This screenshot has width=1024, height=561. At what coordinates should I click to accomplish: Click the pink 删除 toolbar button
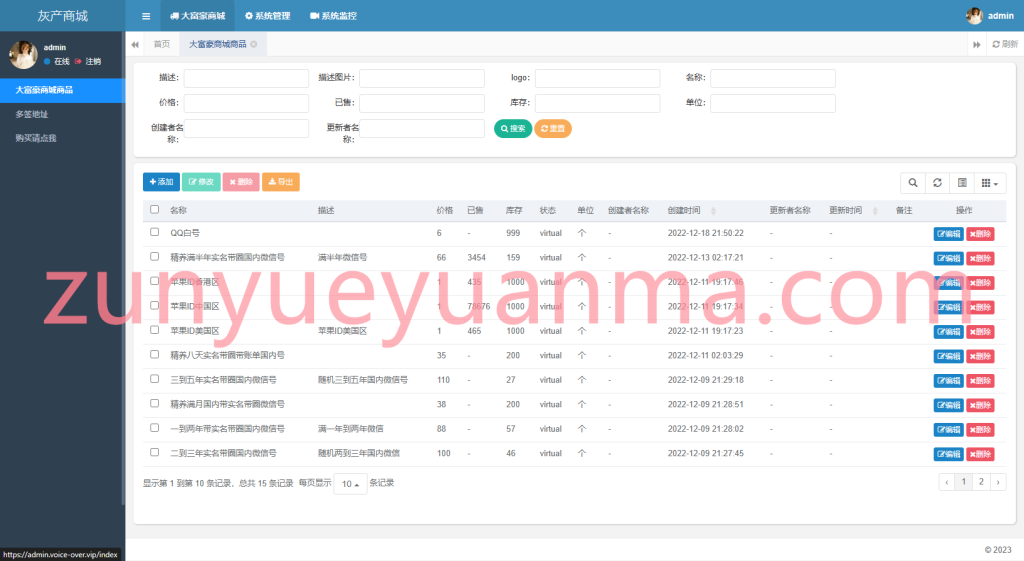(241, 182)
